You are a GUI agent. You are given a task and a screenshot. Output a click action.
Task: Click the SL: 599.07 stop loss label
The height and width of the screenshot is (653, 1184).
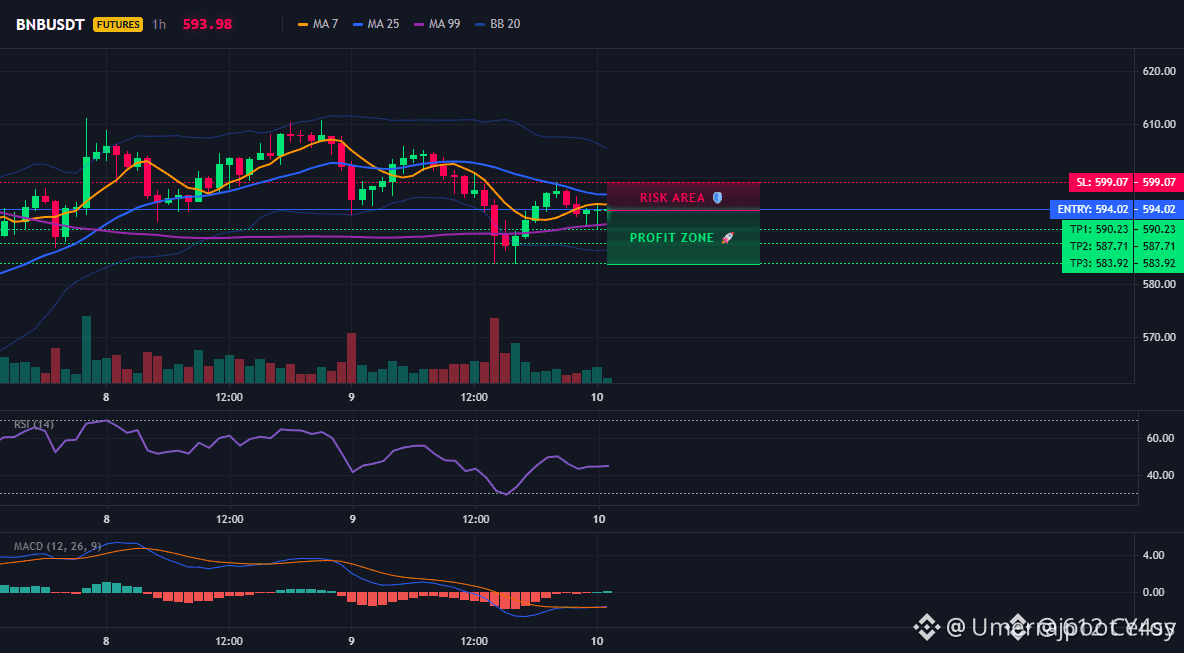point(1102,182)
